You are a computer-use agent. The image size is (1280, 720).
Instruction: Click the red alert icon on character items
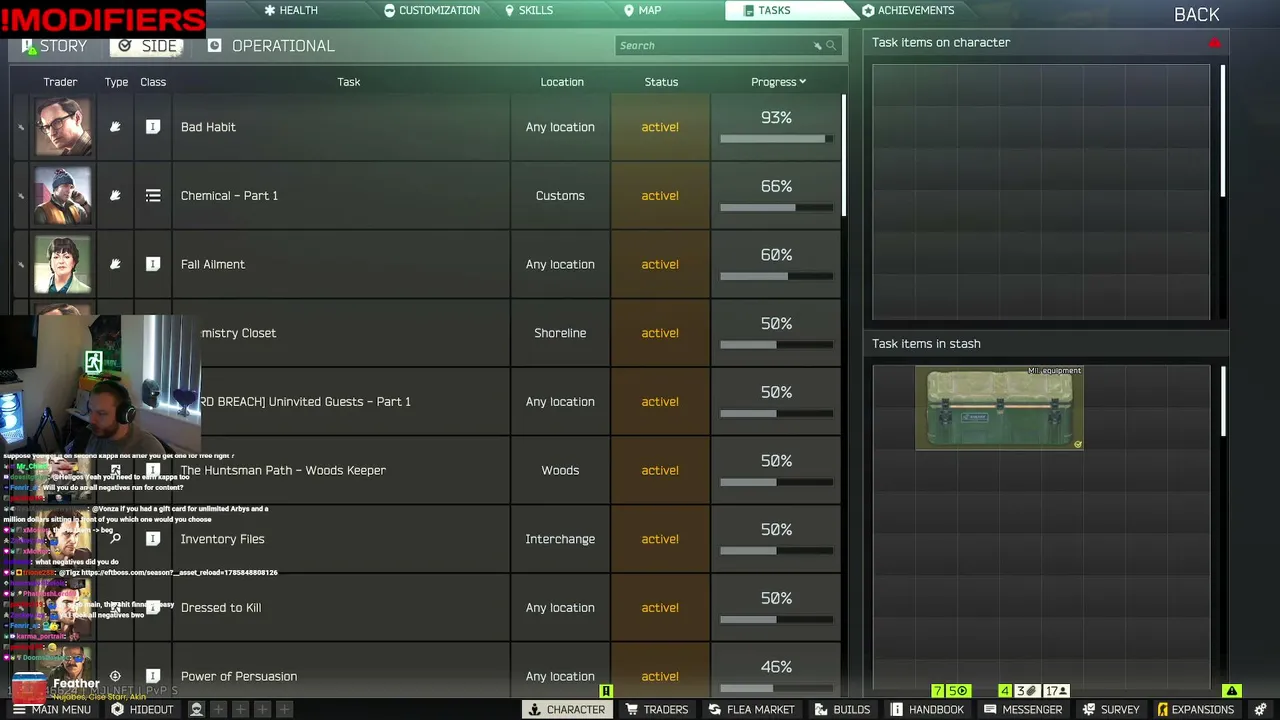1215,43
